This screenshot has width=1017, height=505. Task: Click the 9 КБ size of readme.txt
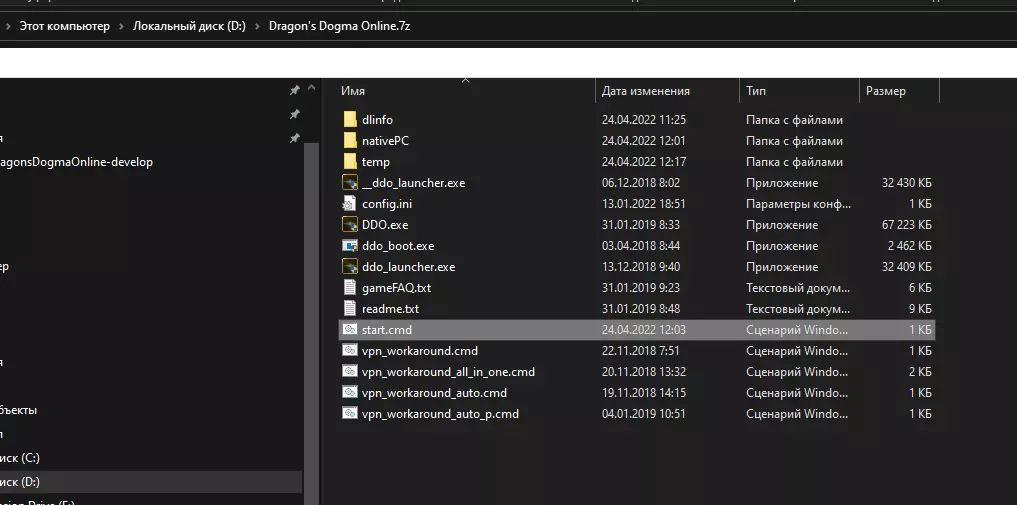pos(920,309)
